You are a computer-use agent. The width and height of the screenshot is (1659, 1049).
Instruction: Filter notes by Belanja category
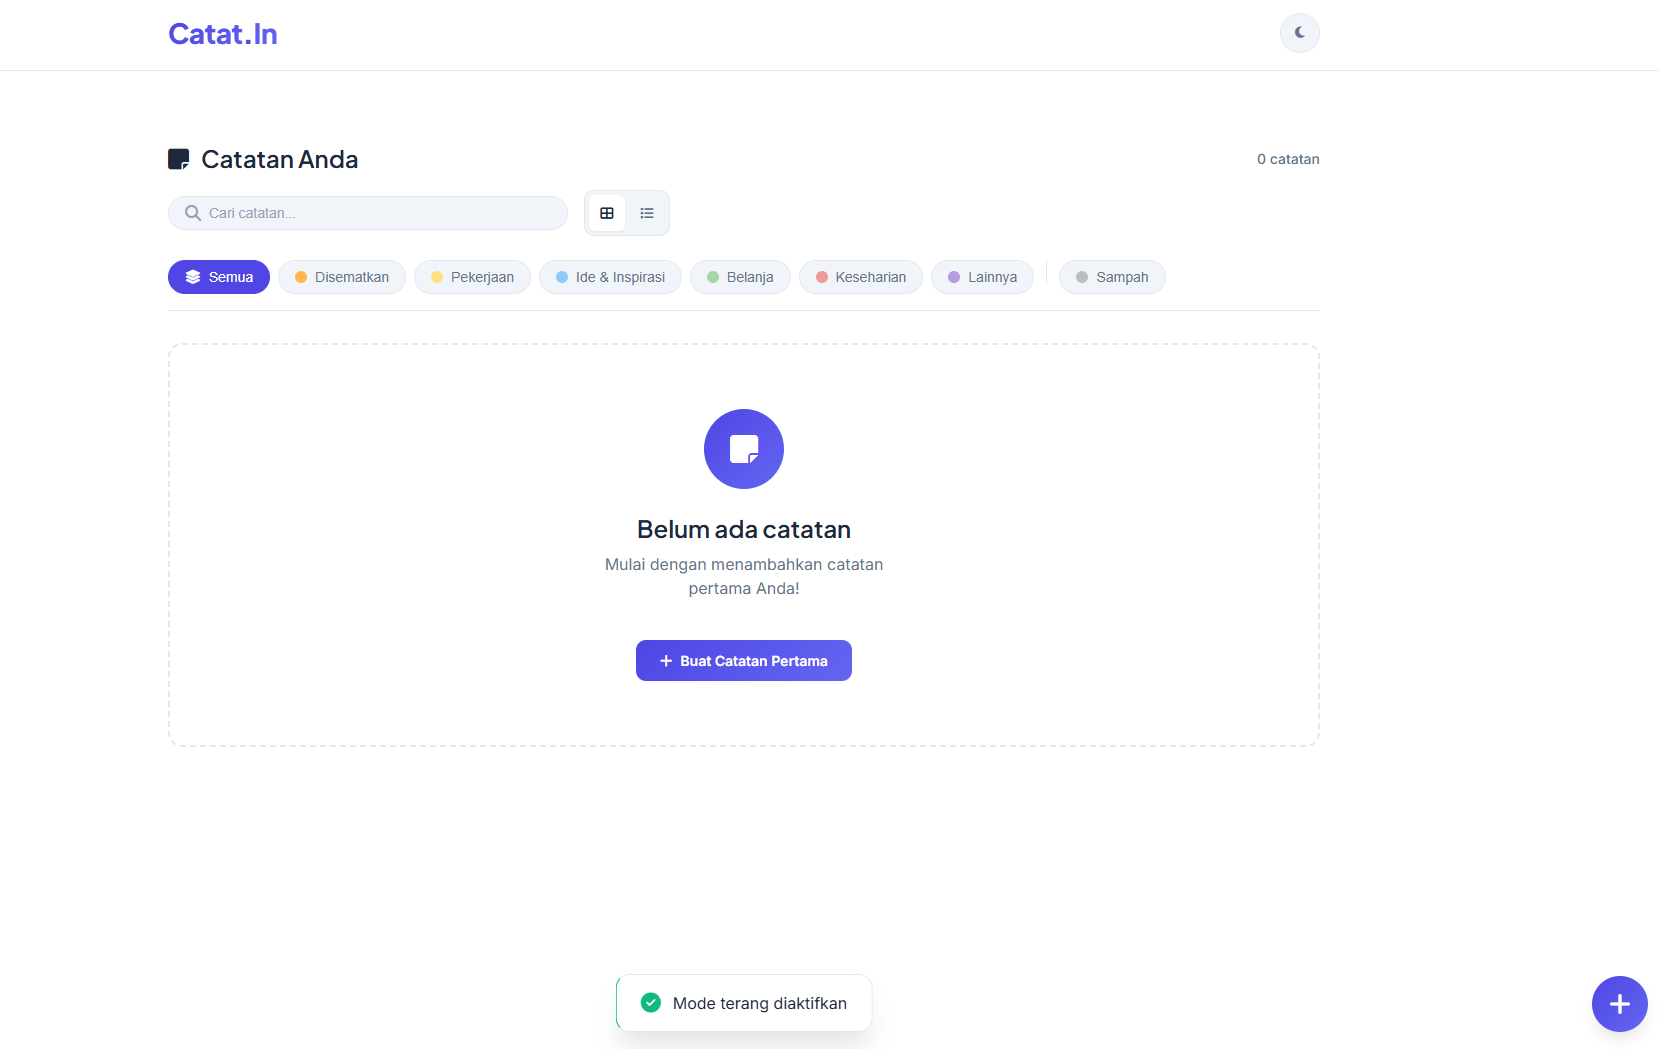(x=740, y=277)
